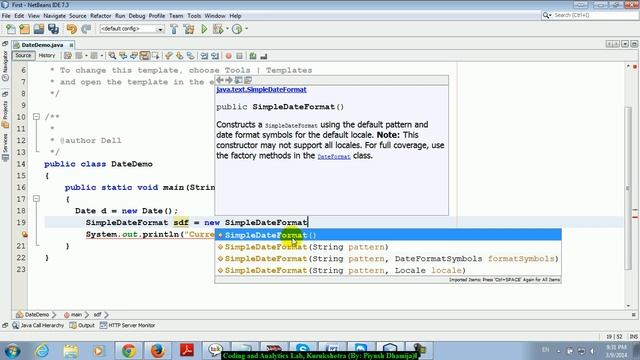Click the Open Project toolbar icon
Viewport: 640px width, 360px height.
coord(39,29)
